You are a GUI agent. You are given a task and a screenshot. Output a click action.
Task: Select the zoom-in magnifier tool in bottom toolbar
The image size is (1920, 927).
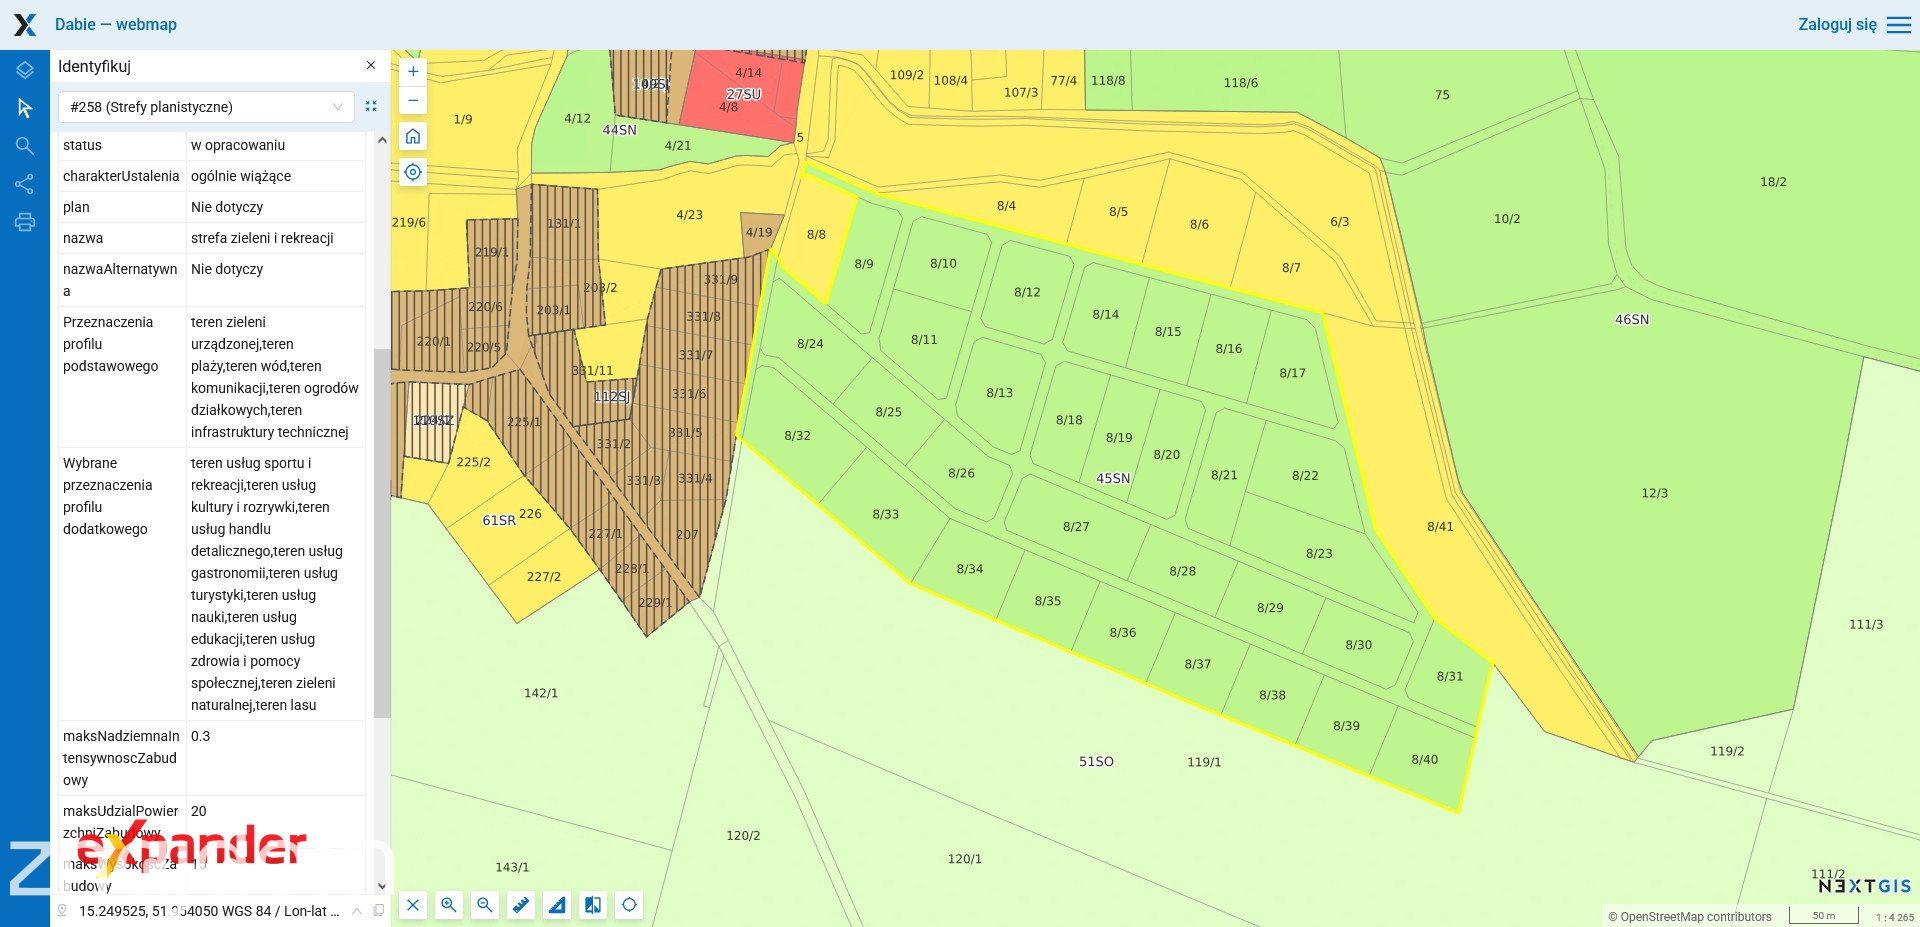pos(449,905)
